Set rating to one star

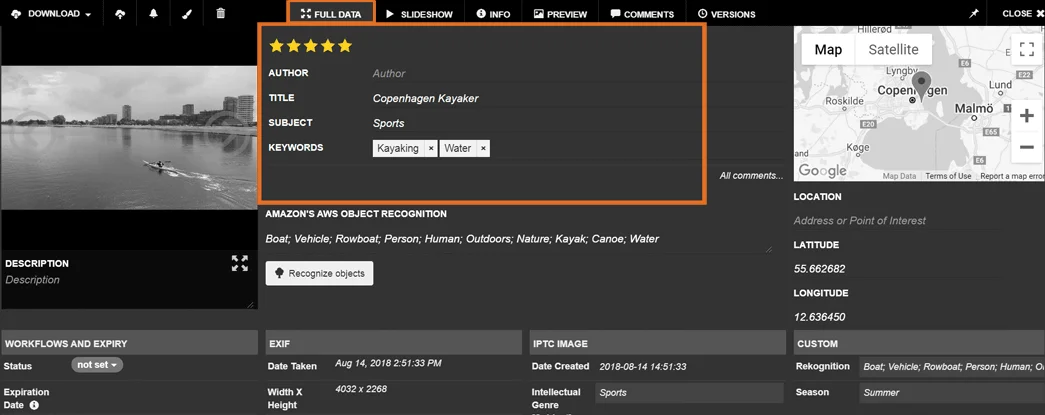coord(276,46)
